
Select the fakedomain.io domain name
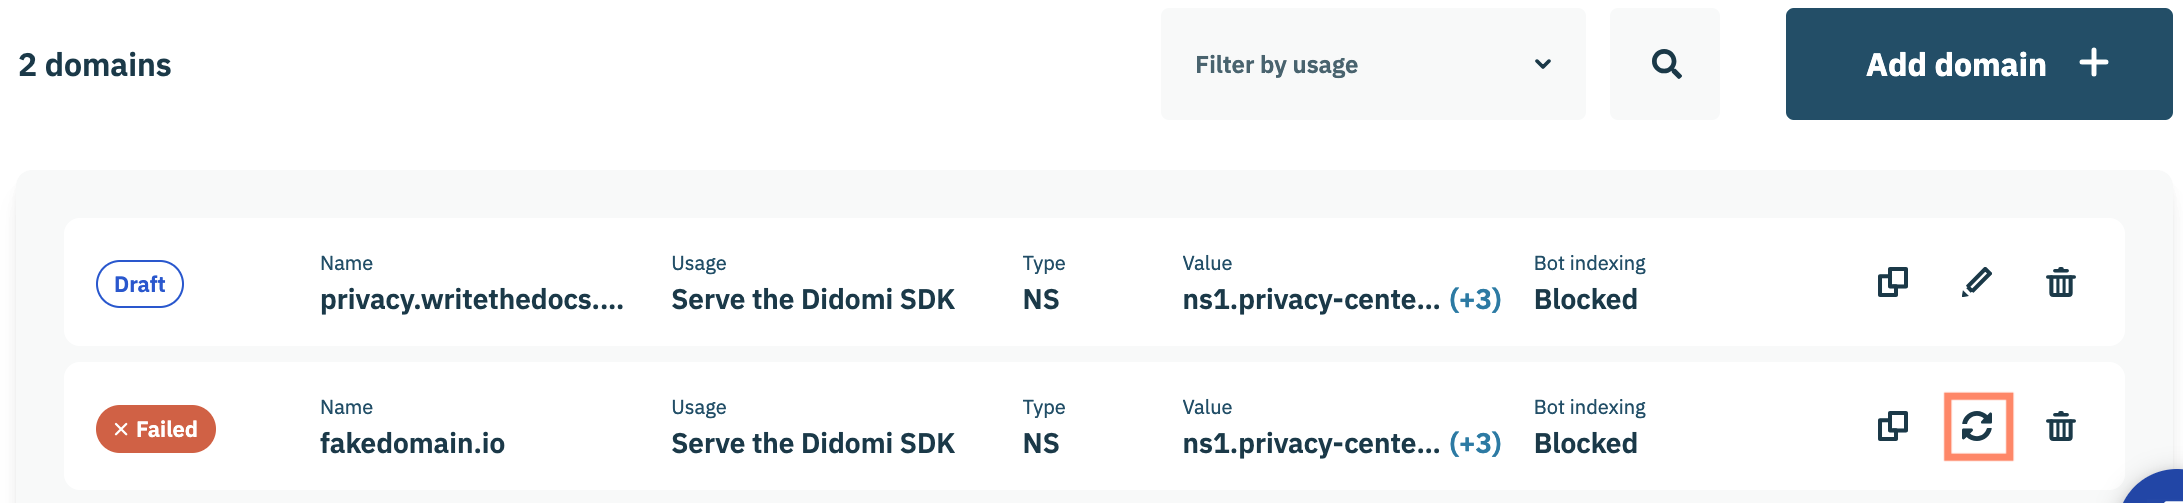tap(412, 443)
